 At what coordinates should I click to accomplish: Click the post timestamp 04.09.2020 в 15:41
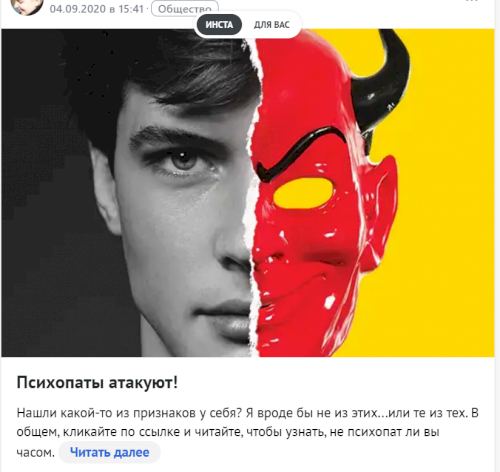pos(97,9)
